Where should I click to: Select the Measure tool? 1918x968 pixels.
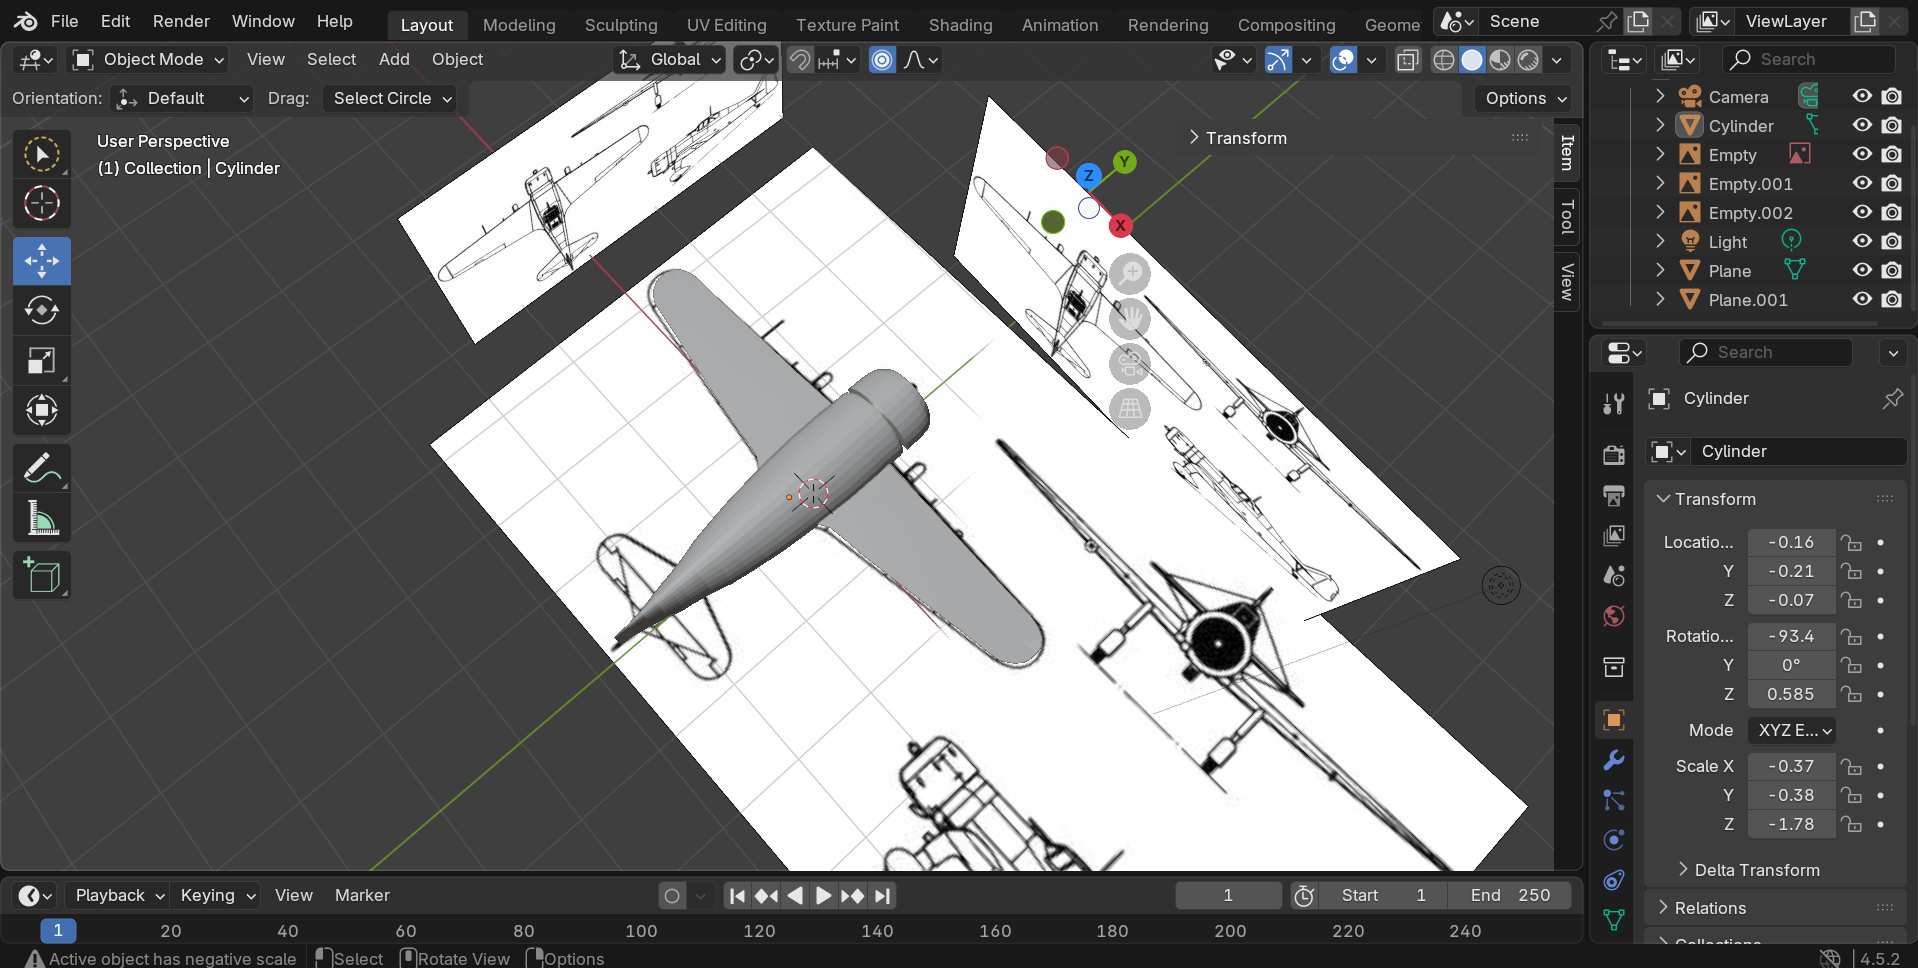(42, 518)
